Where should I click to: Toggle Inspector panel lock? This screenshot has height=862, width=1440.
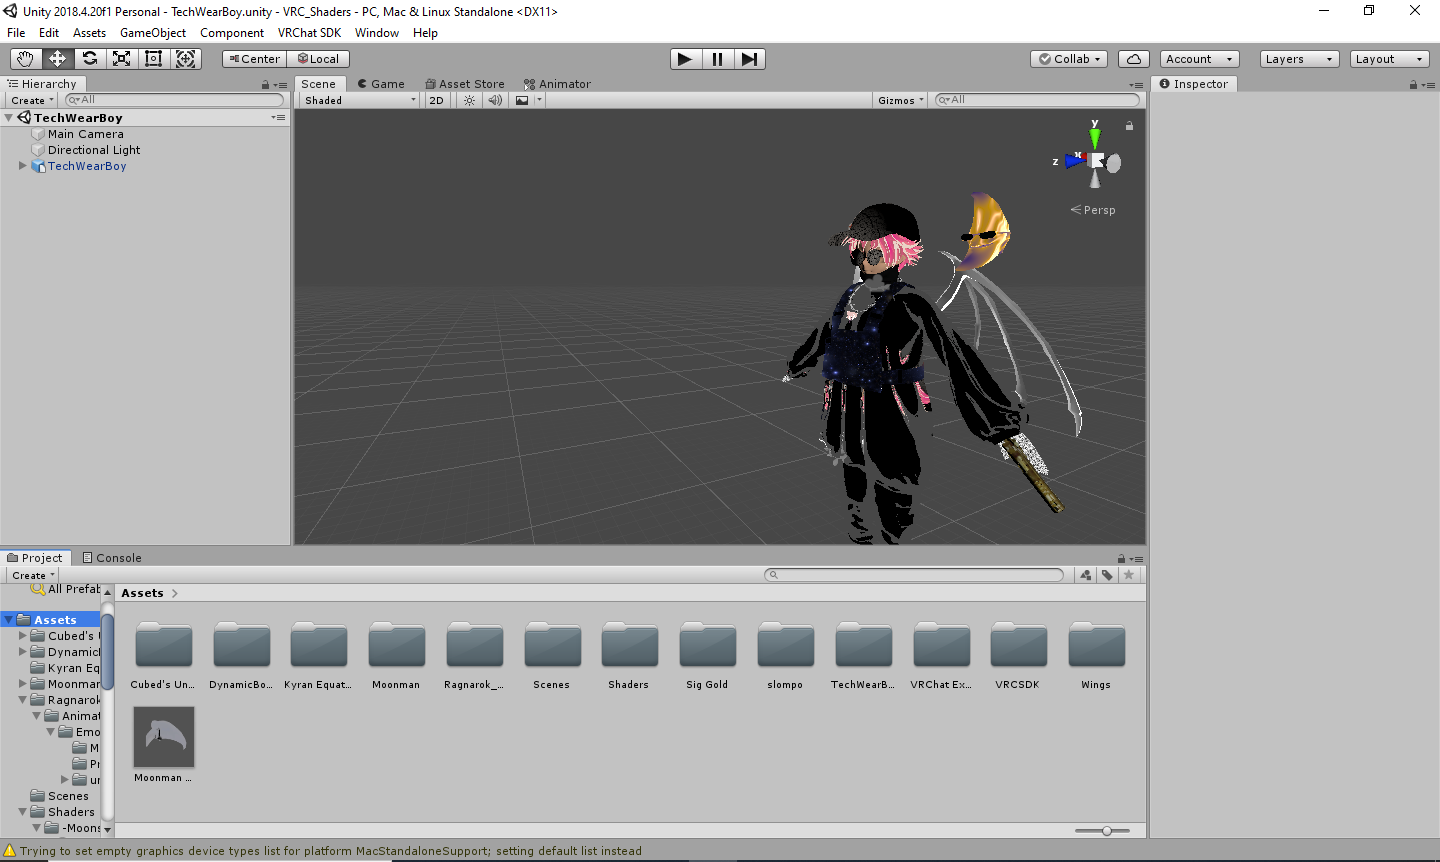coord(1414,85)
